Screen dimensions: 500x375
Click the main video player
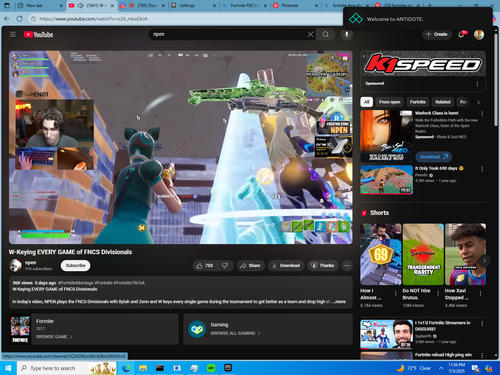click(x=181, y=147)
